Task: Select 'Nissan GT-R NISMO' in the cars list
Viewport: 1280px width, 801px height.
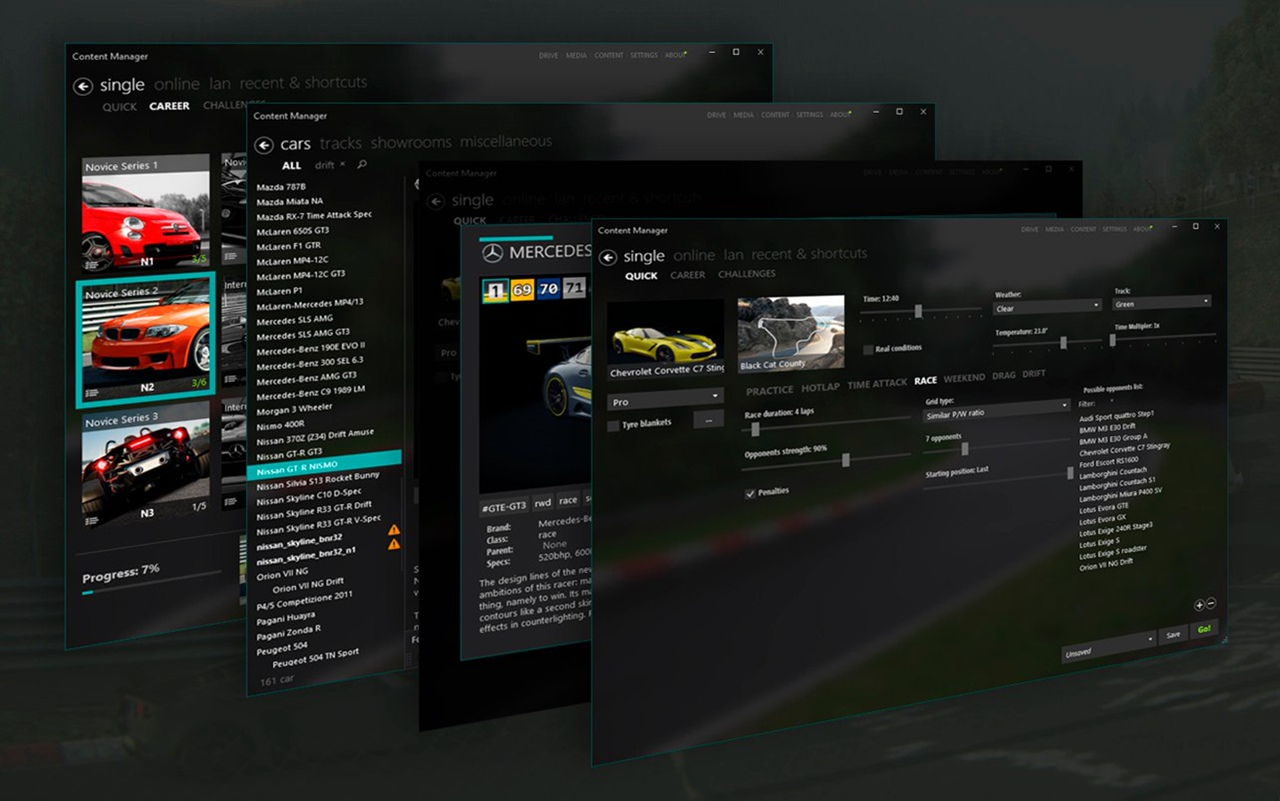Action: point(324,467)
